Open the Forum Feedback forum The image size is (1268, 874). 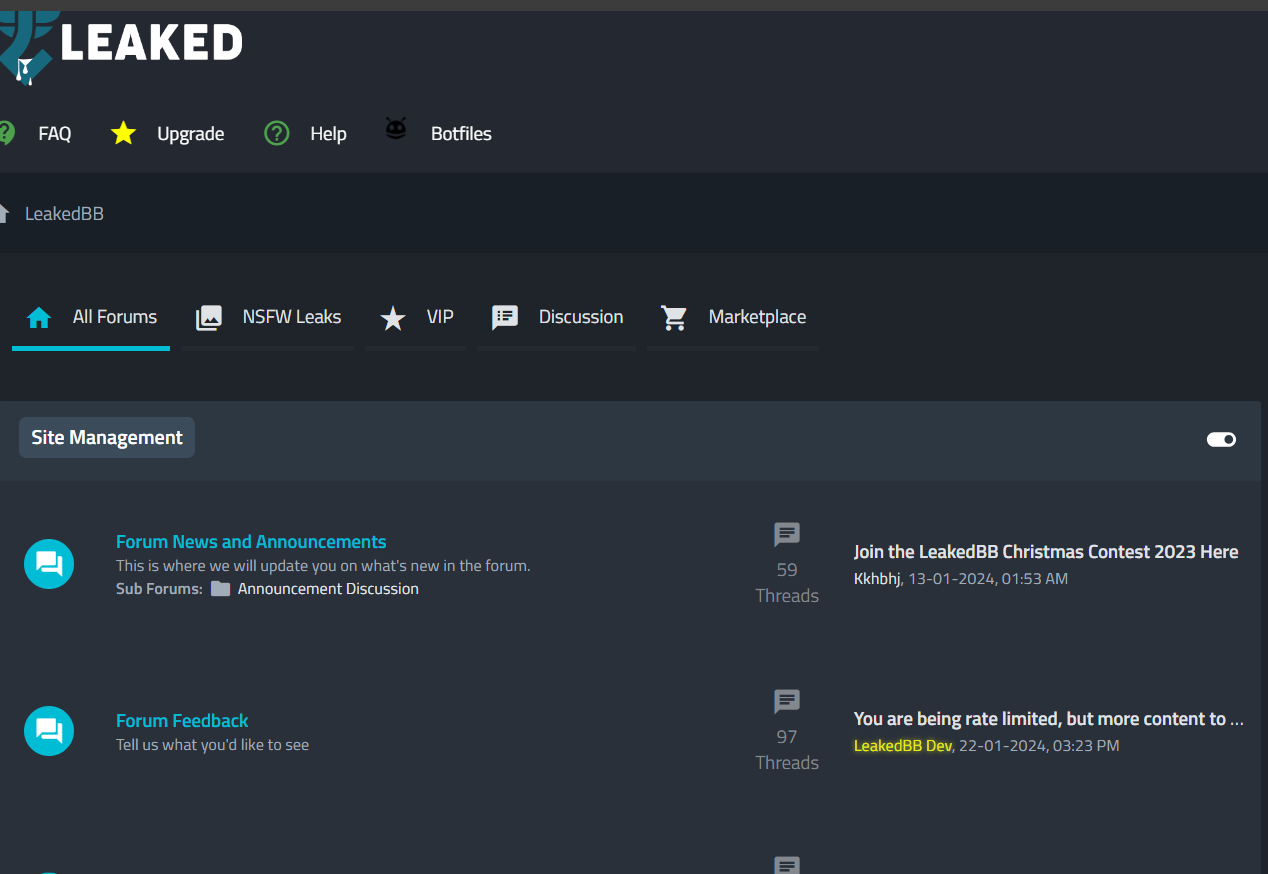coord(182,720)
